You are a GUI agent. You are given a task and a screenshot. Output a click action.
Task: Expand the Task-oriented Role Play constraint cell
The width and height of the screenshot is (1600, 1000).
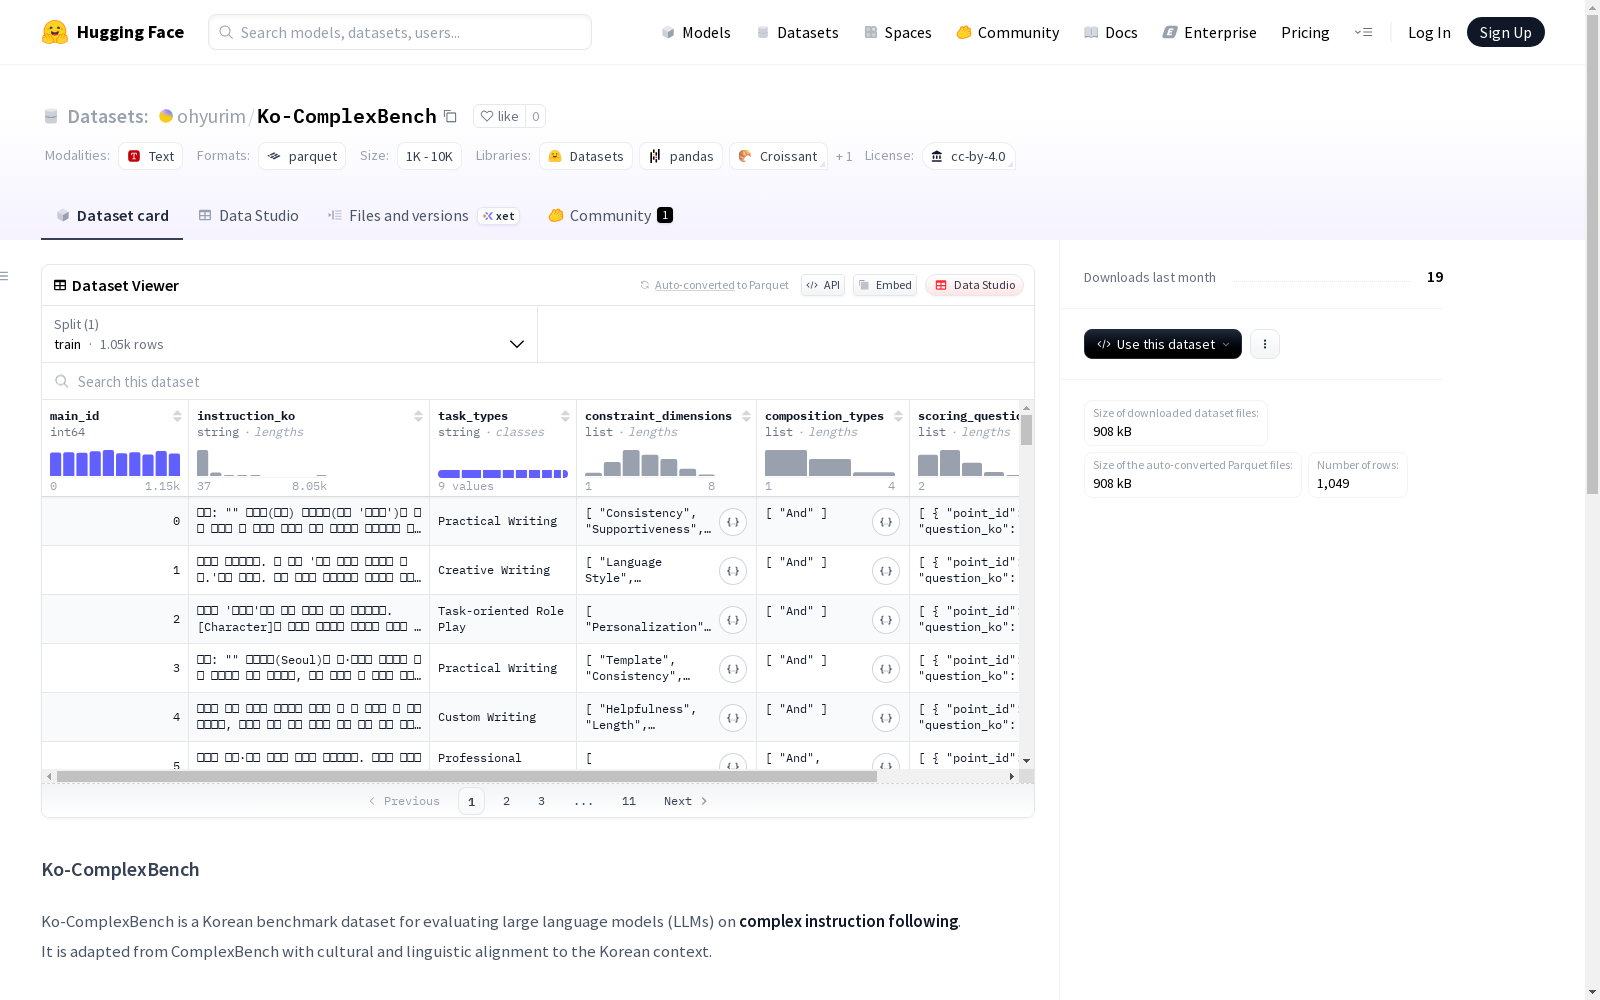(733, 620)
